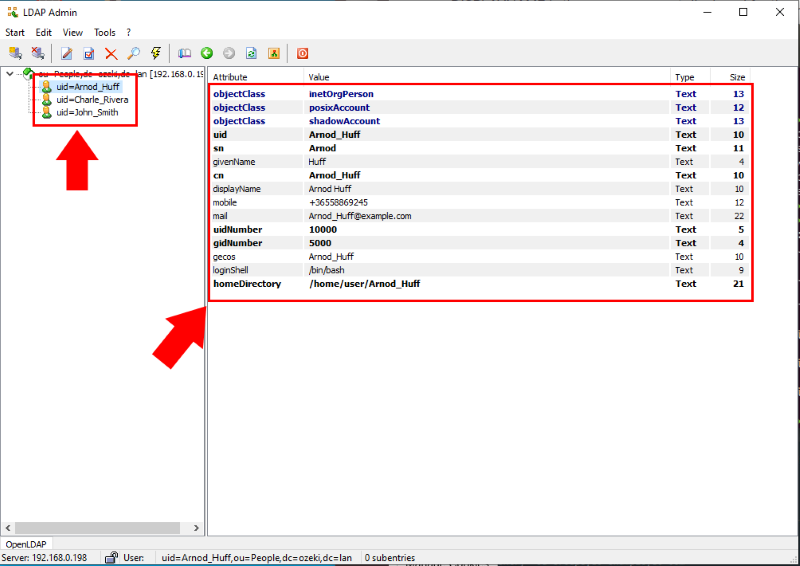This screenshot has width=800, height=566.
Task: Click the red X delete icon
Action: point(111,53)
